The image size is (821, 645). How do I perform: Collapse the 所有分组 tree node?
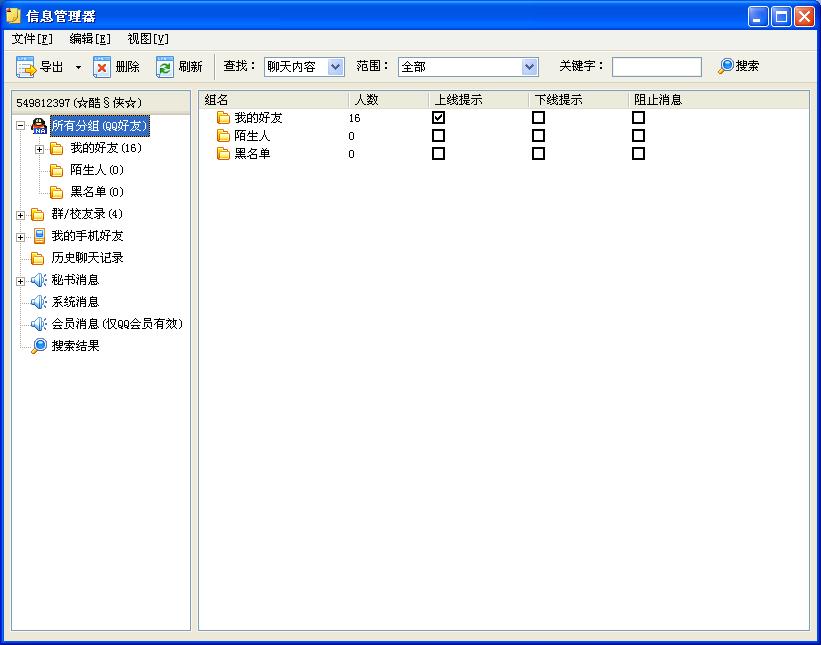click(x=20, y=126)
